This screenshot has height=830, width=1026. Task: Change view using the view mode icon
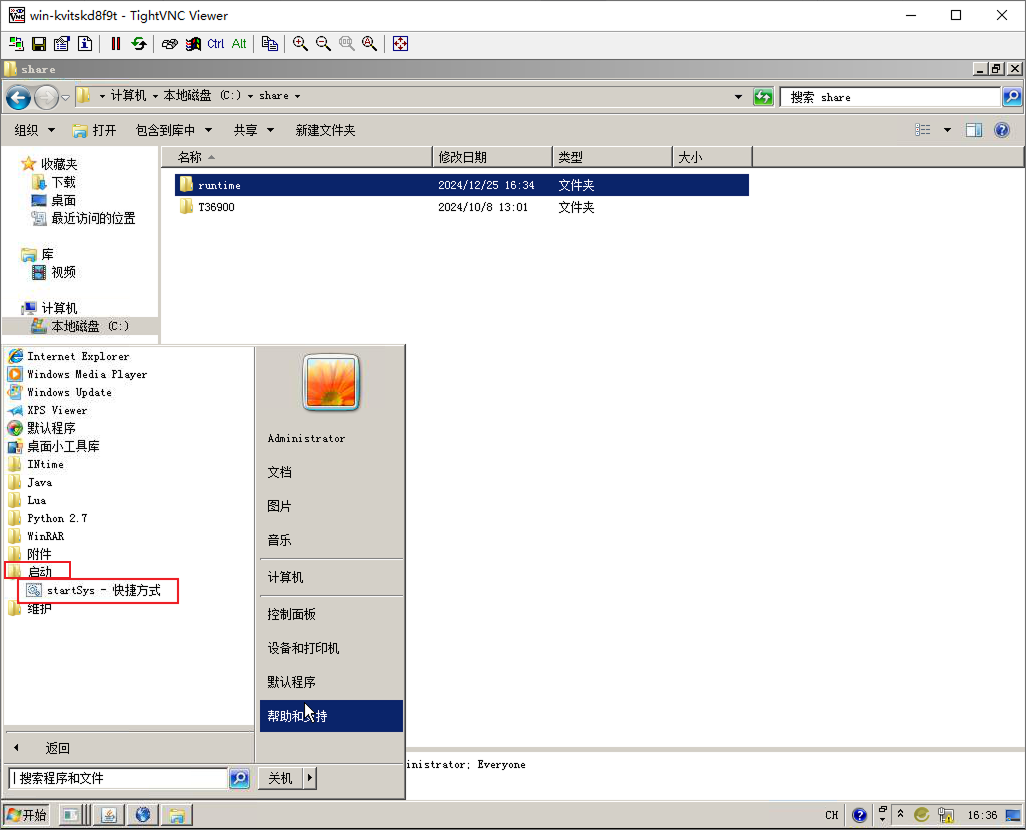point(923,130)
